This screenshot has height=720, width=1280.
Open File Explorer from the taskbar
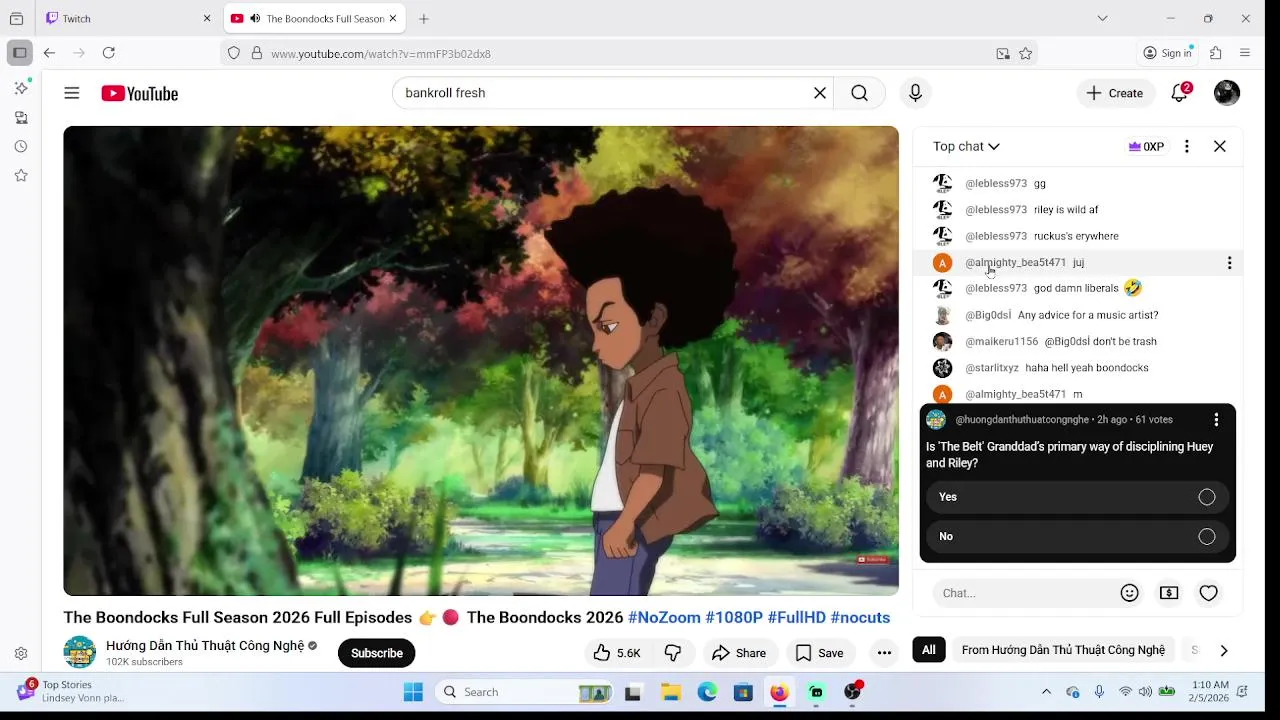click(x=671, y=692)
